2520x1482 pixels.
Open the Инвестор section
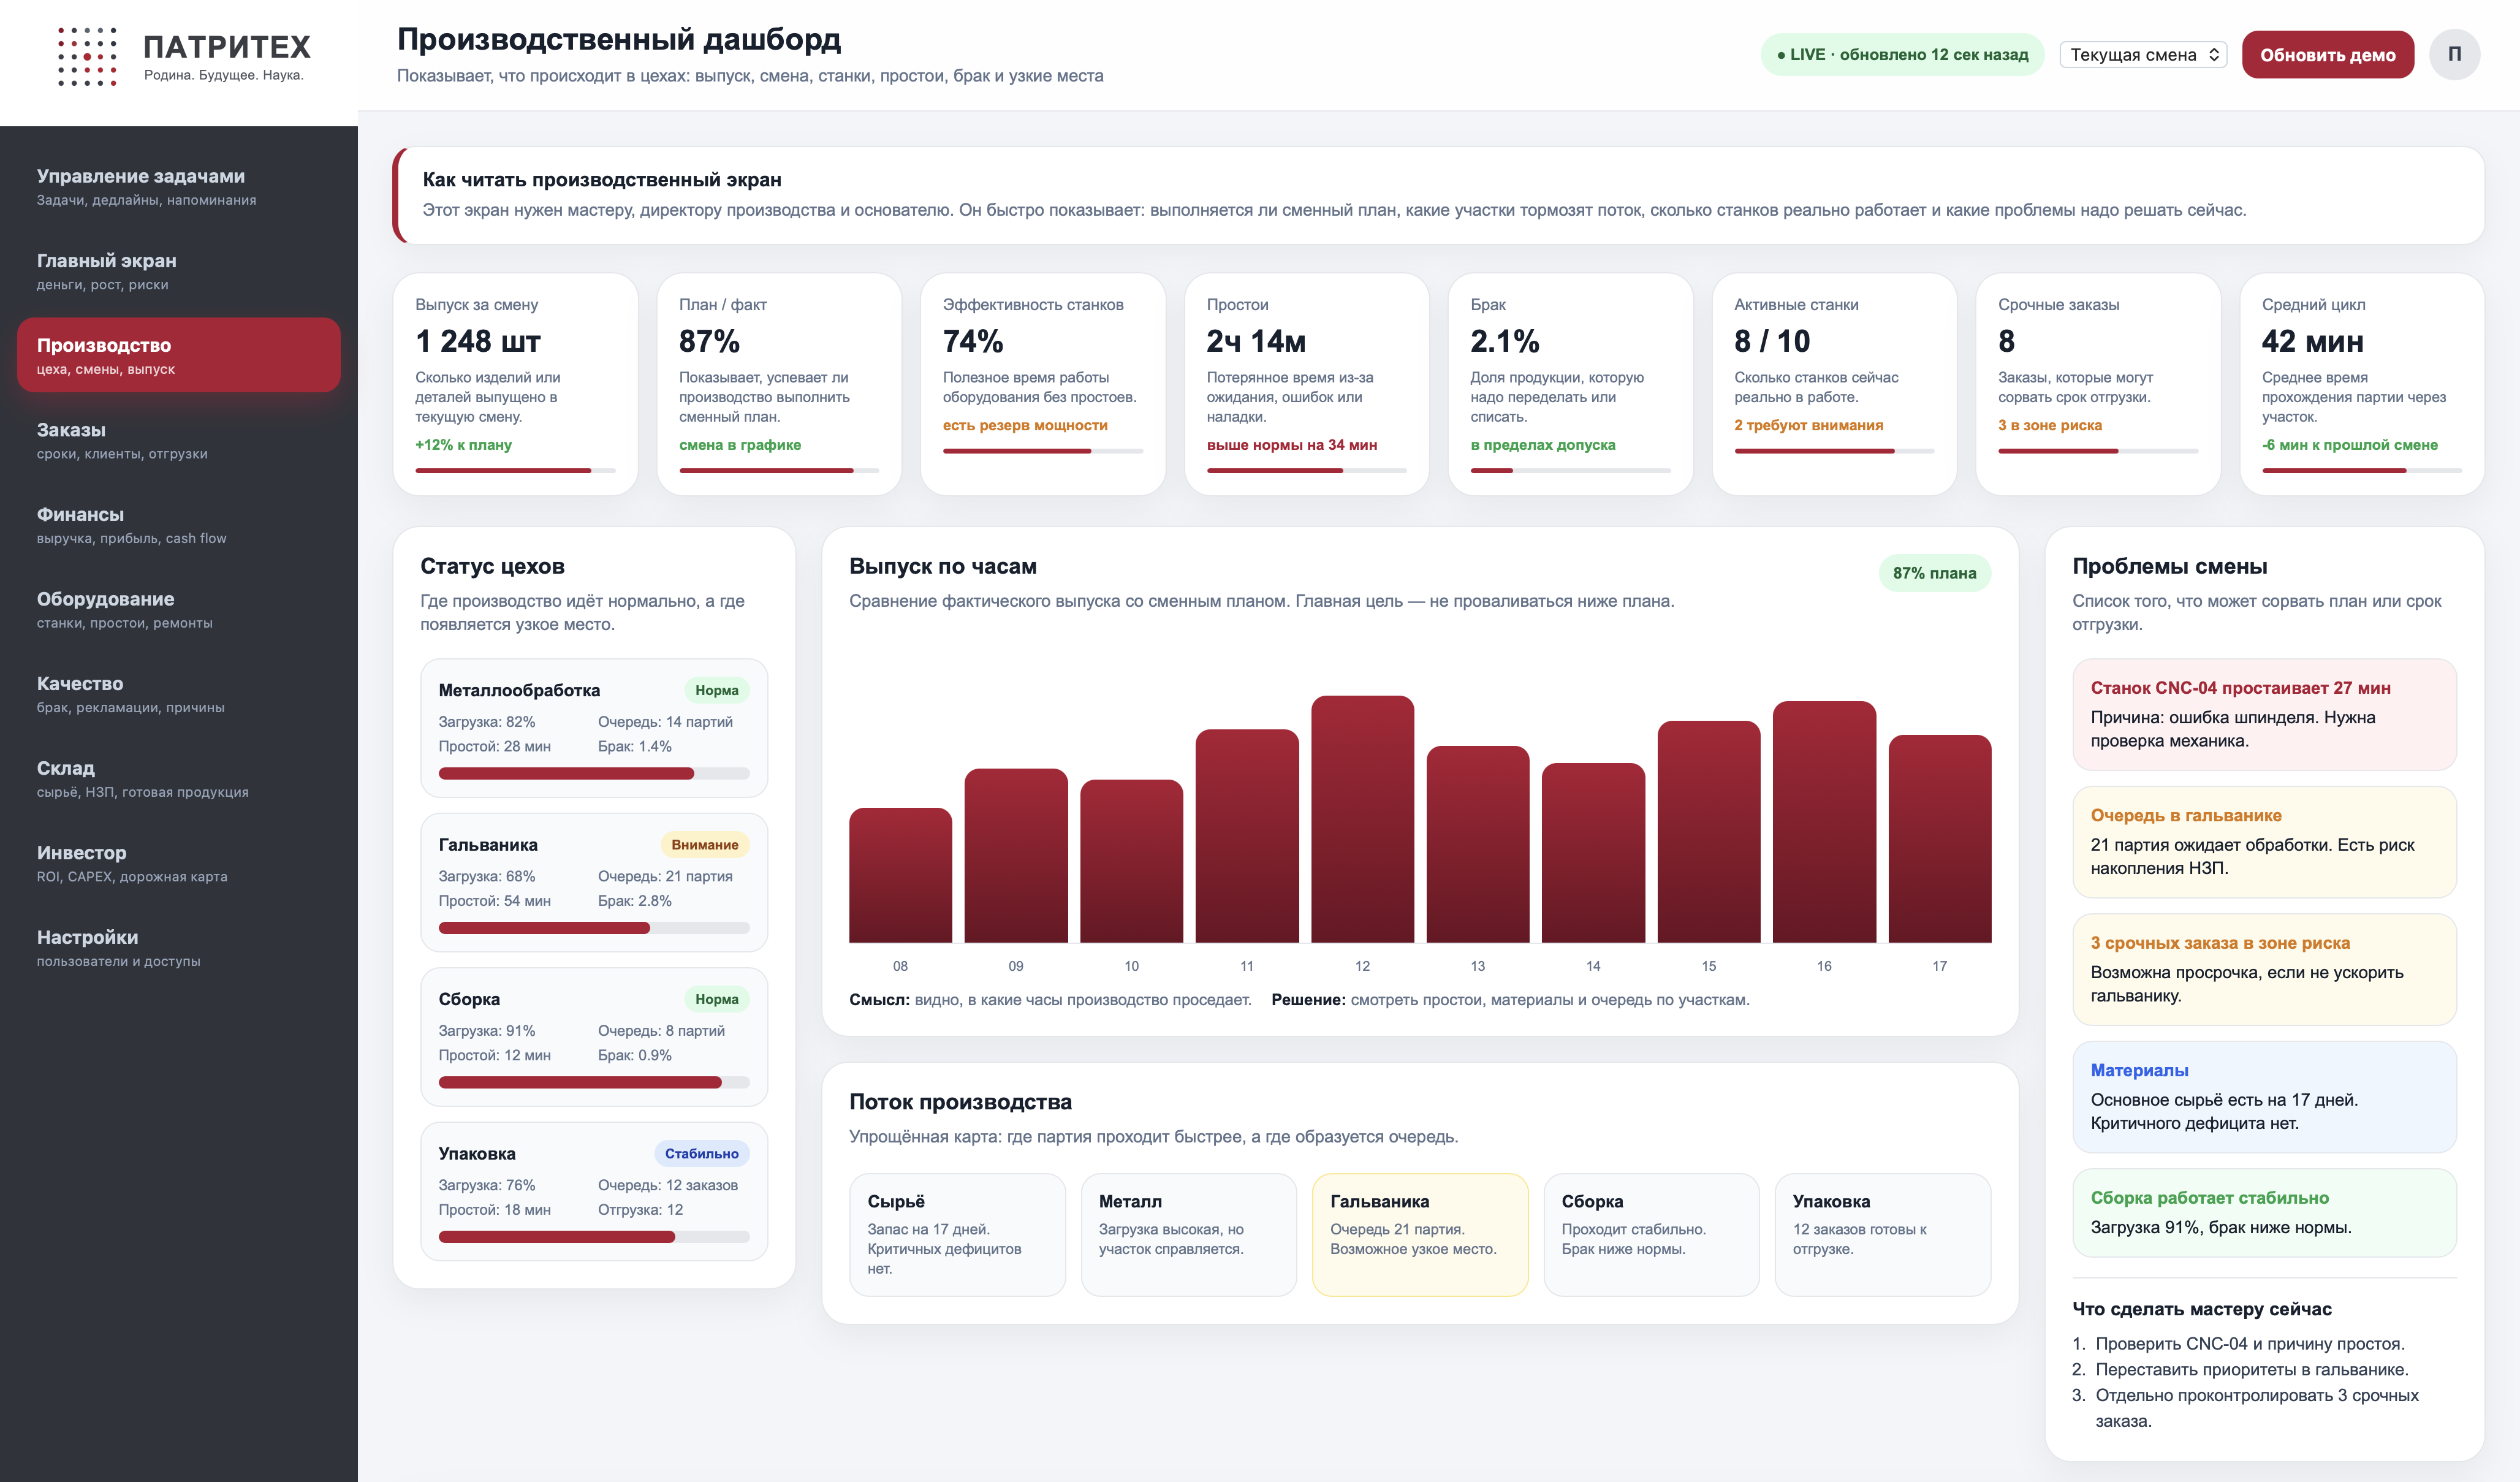[x=179, y=862]
